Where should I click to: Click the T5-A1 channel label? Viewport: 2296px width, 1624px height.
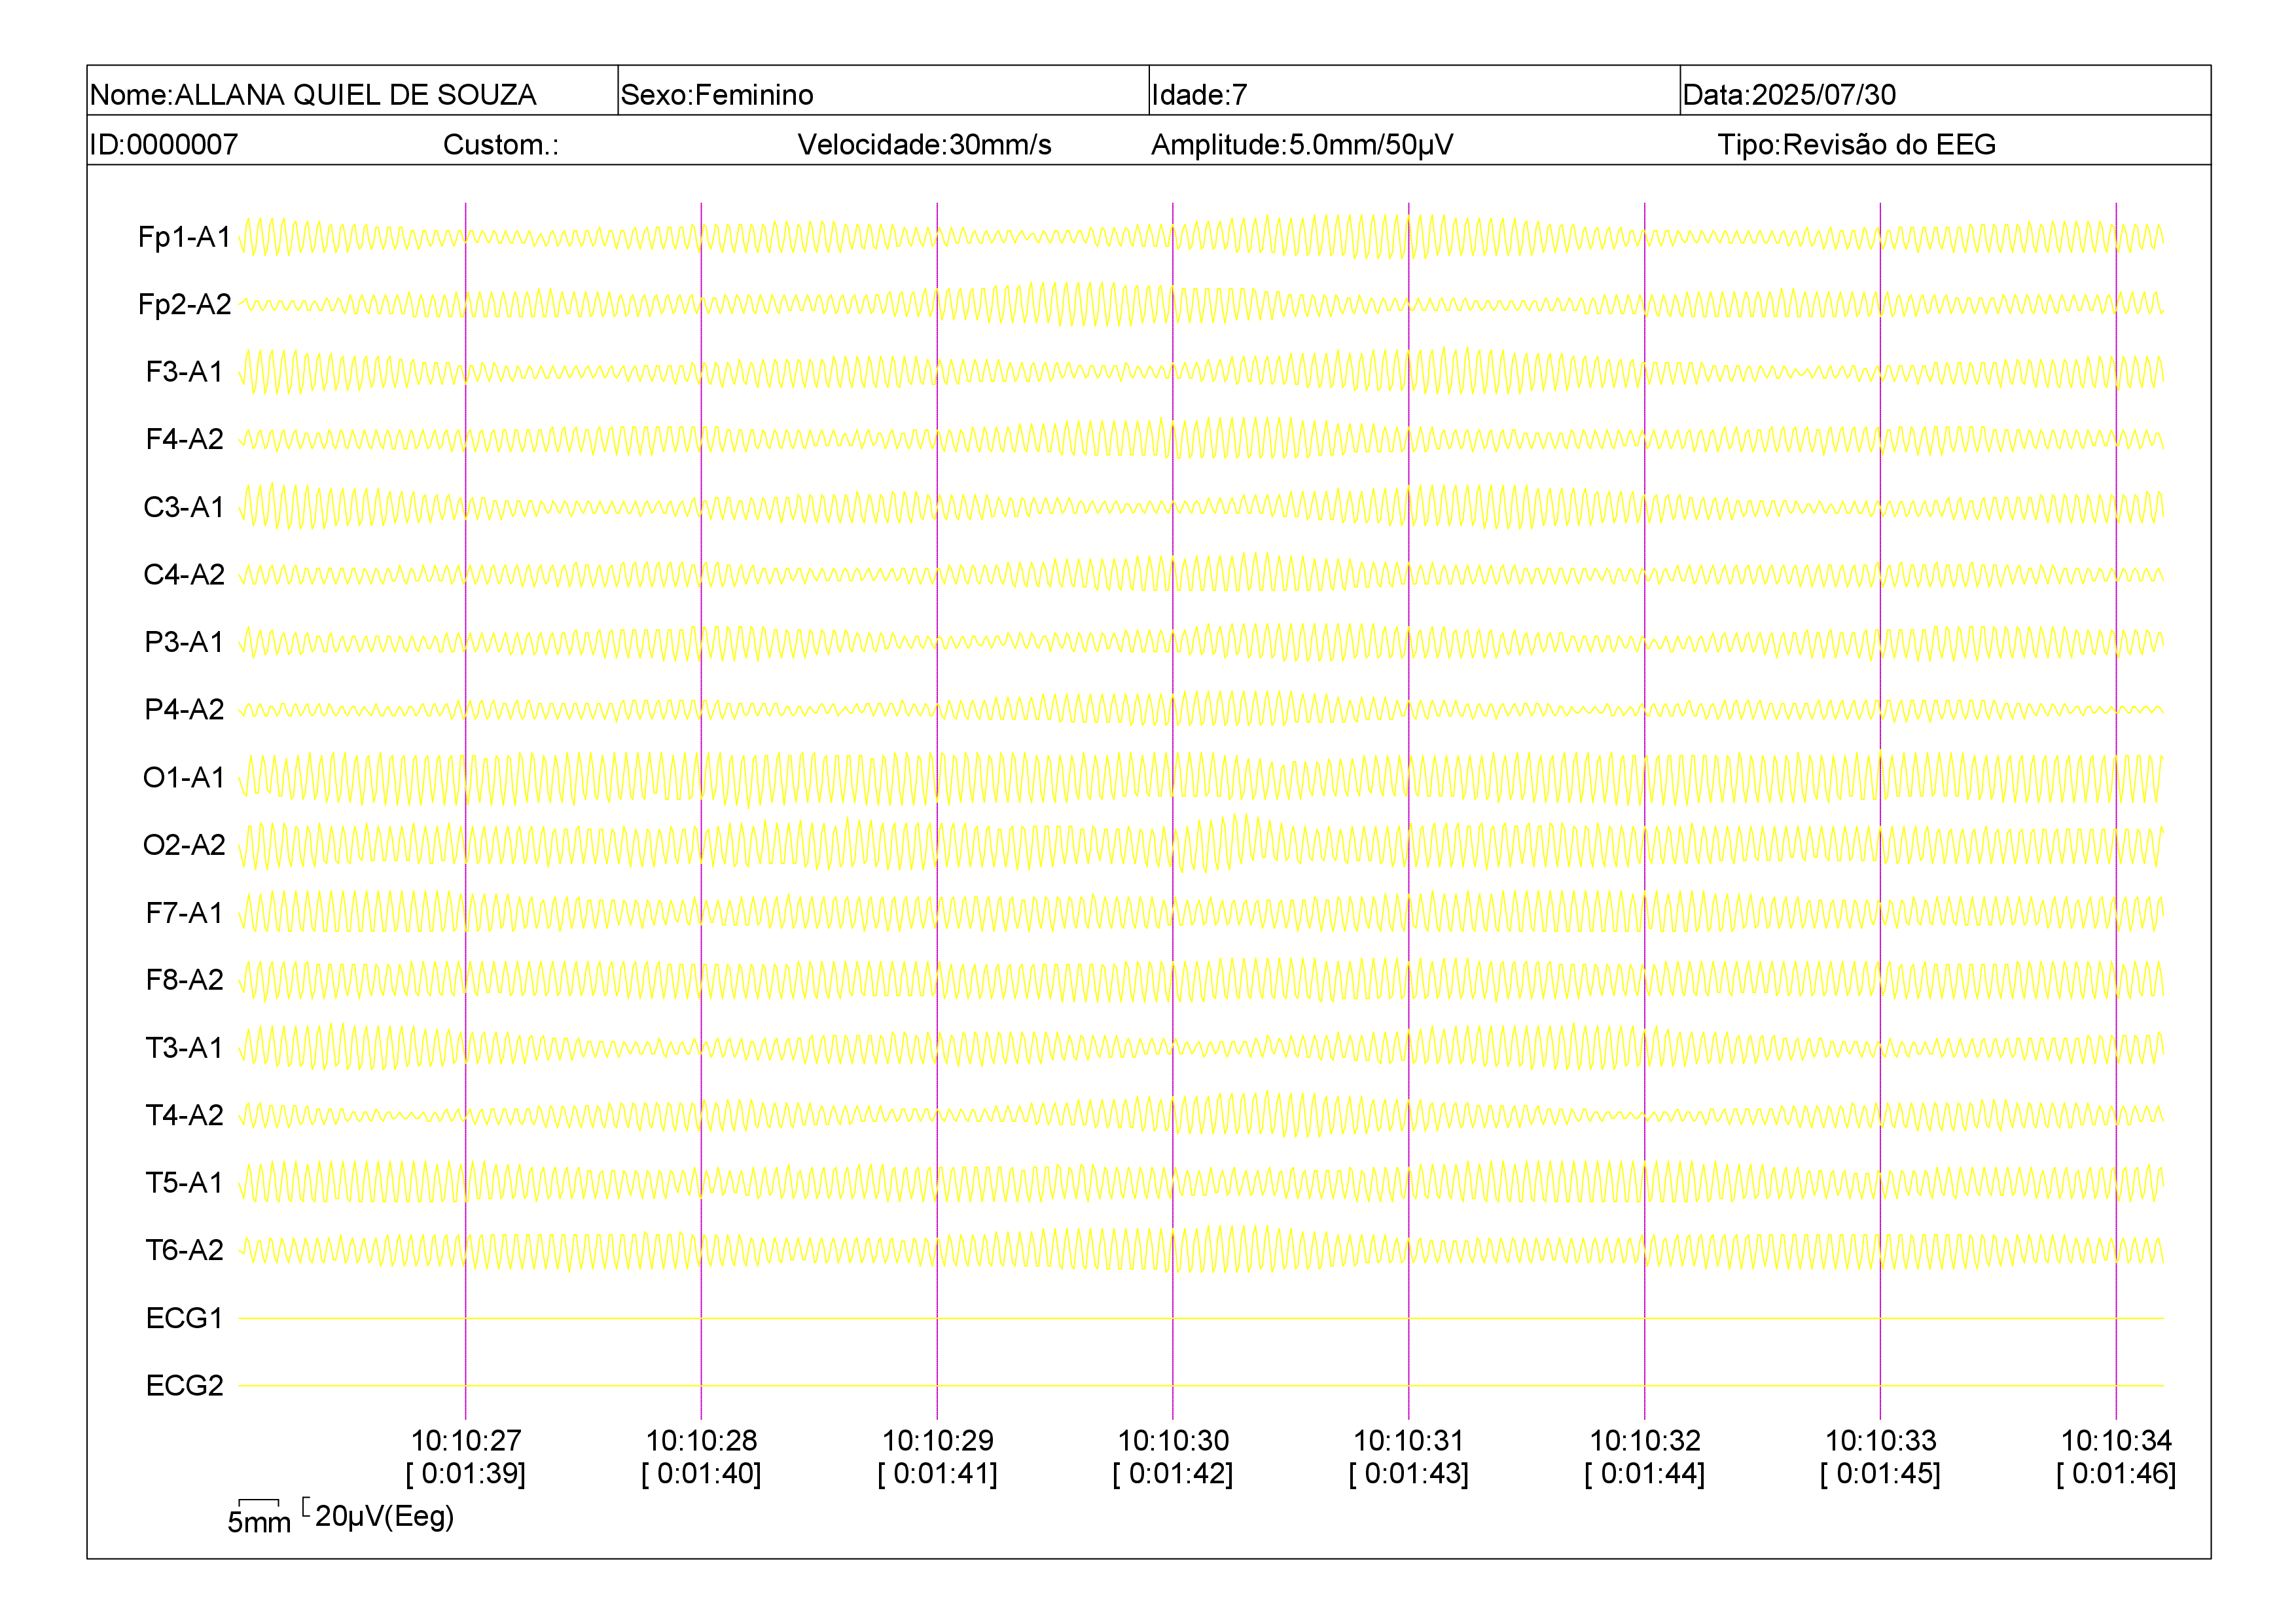(185, 1183)
